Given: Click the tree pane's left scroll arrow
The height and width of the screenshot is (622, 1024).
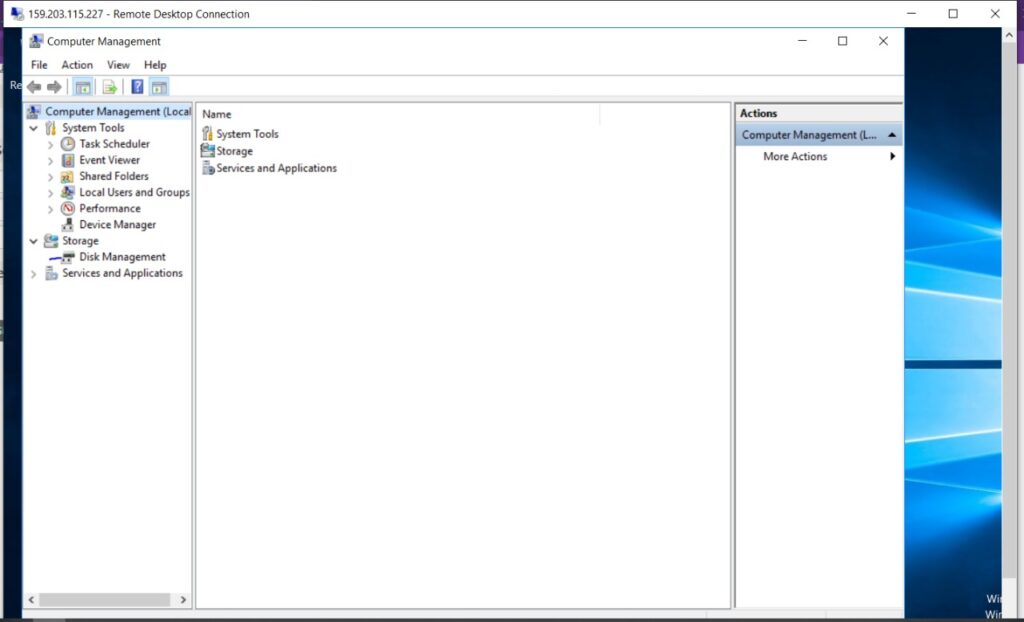Looking at the screenshot, I should pos(31,599).
